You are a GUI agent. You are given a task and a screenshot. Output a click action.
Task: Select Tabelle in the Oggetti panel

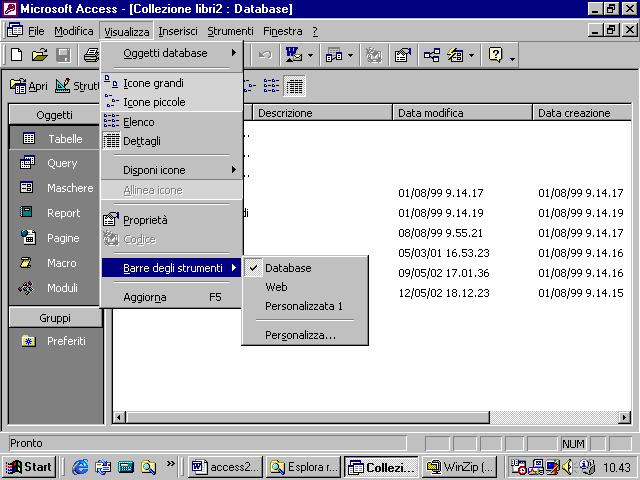pos(54,139)
